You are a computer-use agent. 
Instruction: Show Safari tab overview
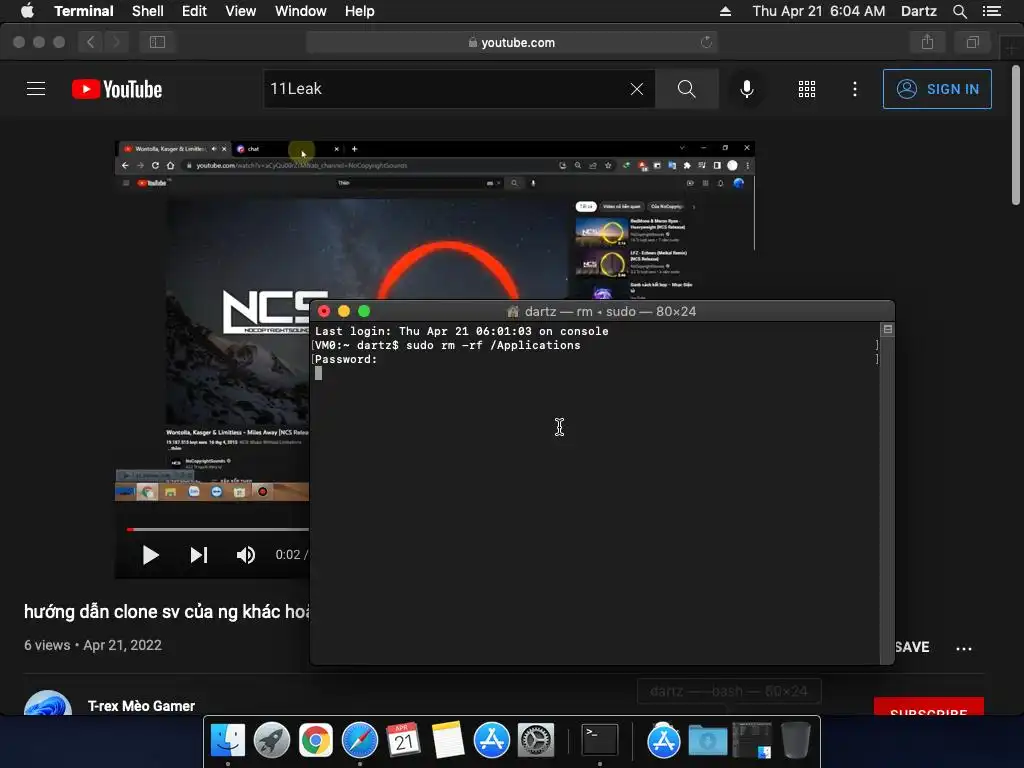(x=972, y=42)
